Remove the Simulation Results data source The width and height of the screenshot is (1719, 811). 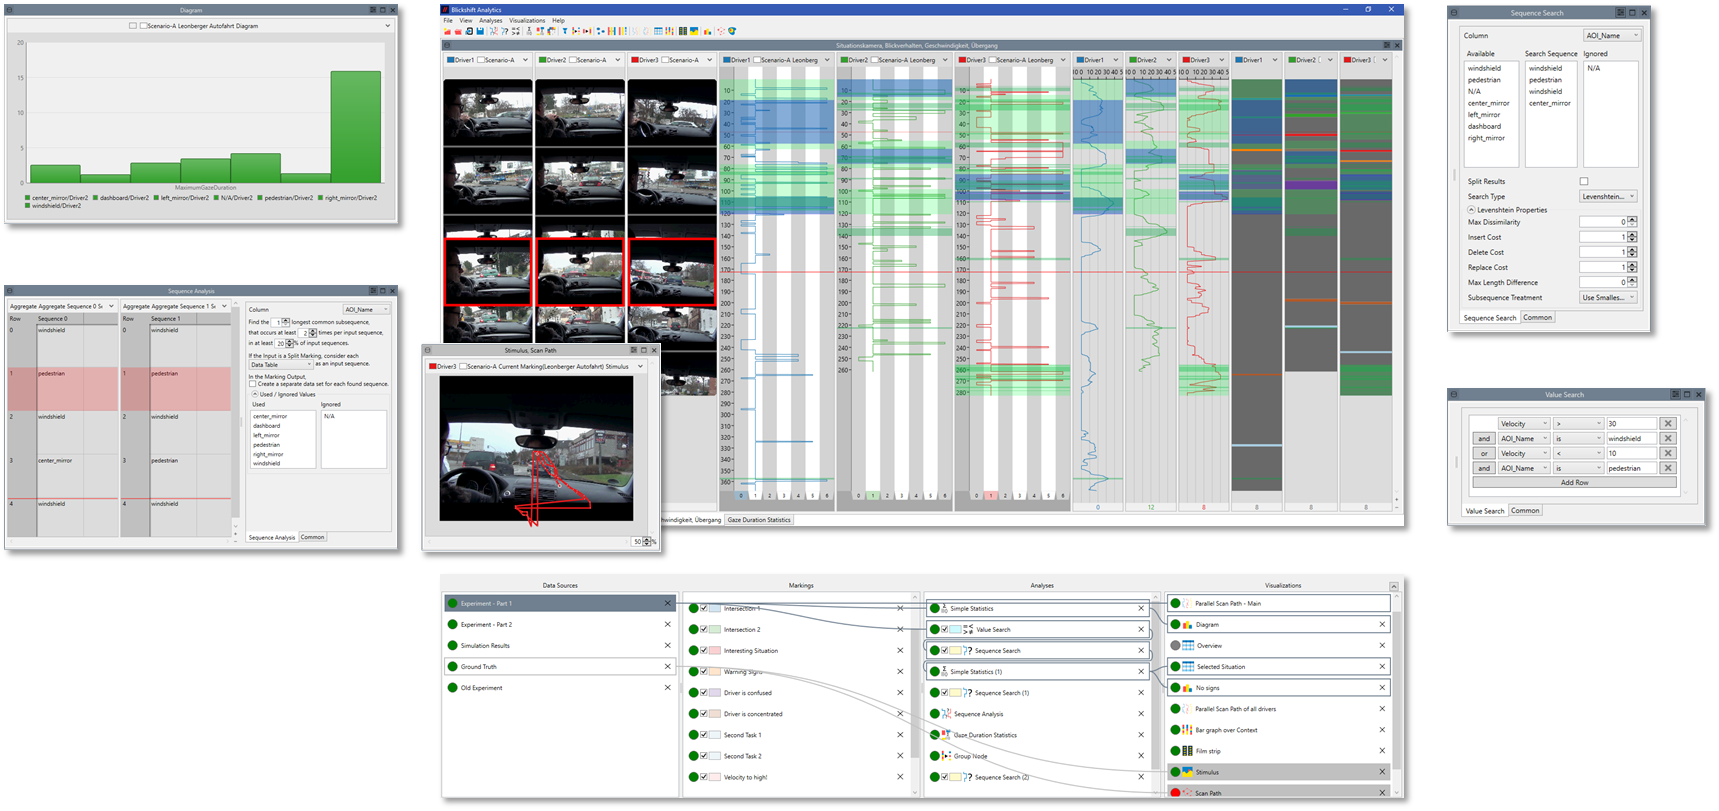[668, 645]
